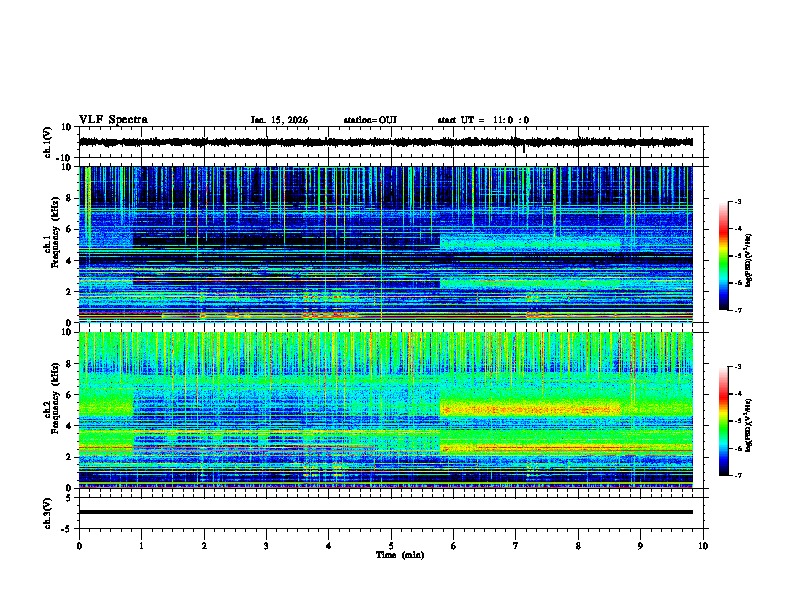Click the time axis final tick label "10"
The image size is (792, 612).
click(x=703, y=546)
